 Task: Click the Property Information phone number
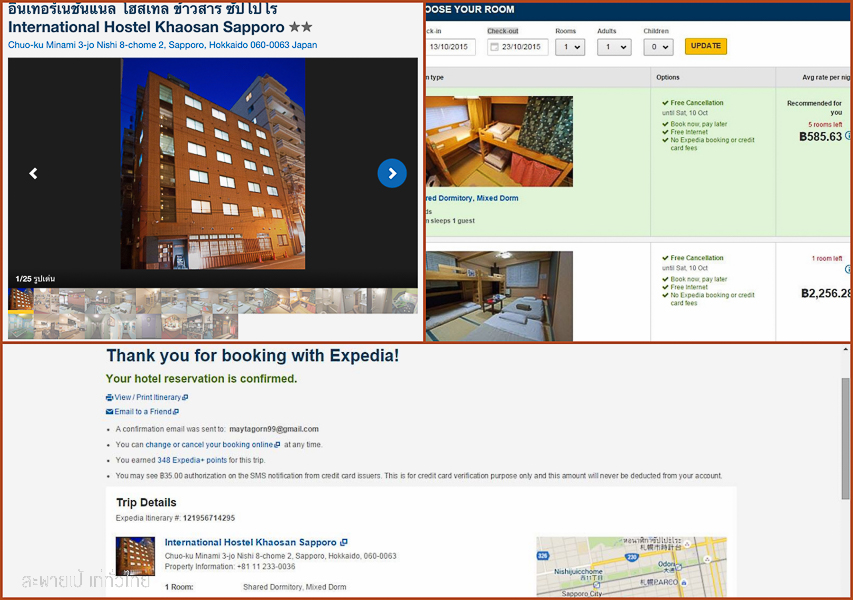pos(266,566)
